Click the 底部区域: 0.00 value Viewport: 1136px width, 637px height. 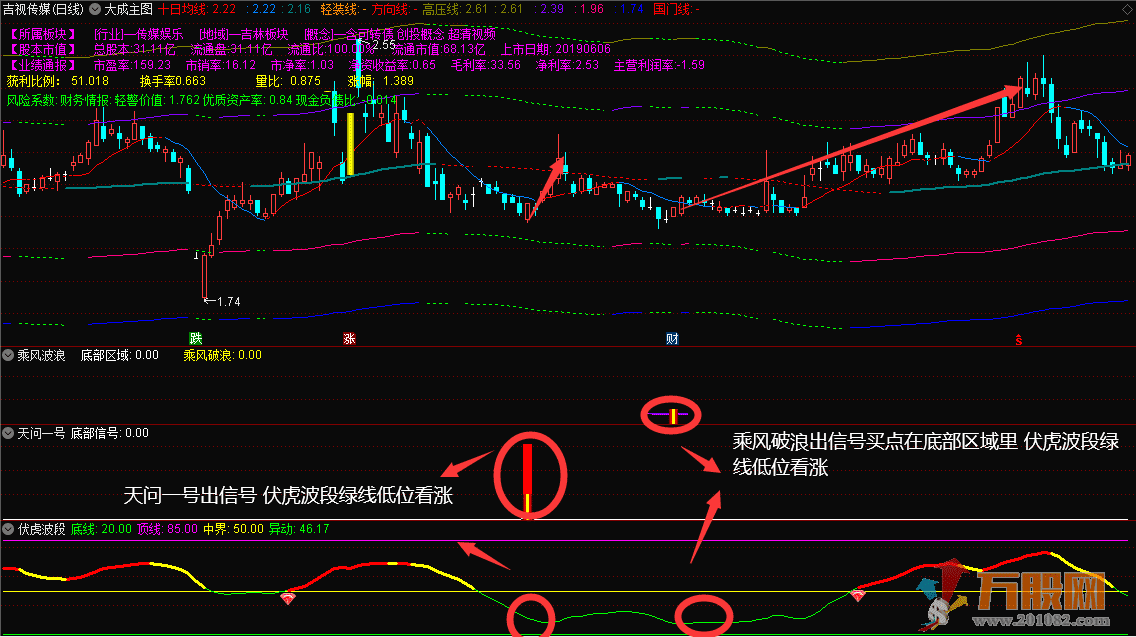(x=120, y=355)
